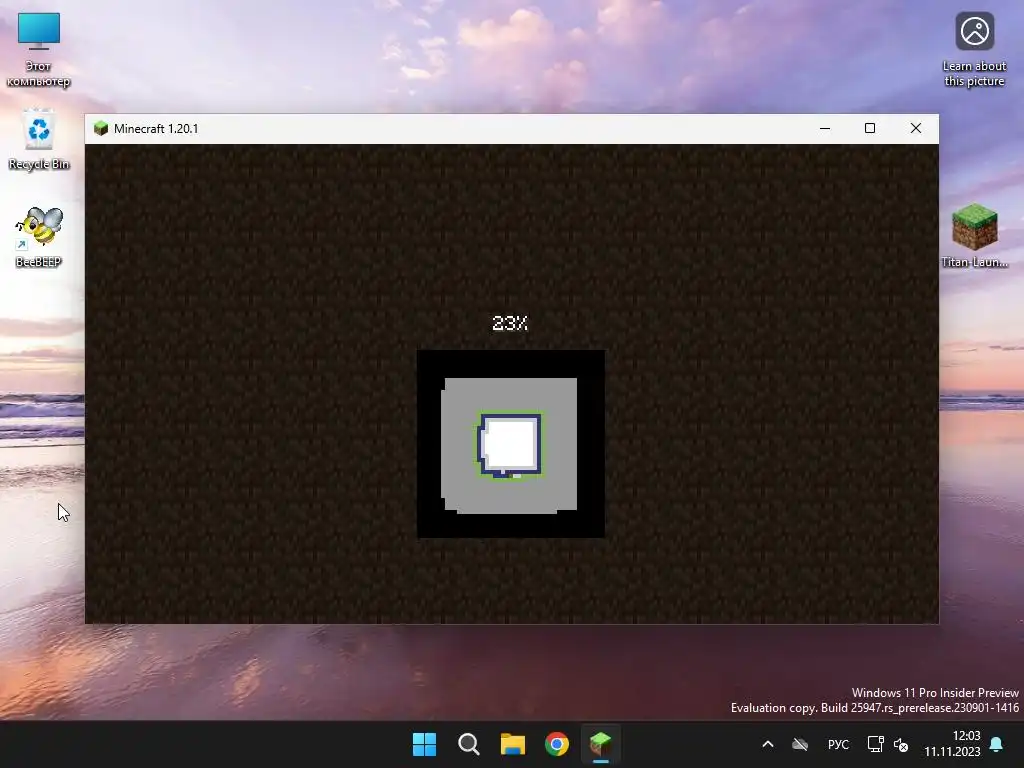Open the clock showing 12:03 11.11.2023
The width and height of the screenshot is (1024, 768).
coord(952,744)
